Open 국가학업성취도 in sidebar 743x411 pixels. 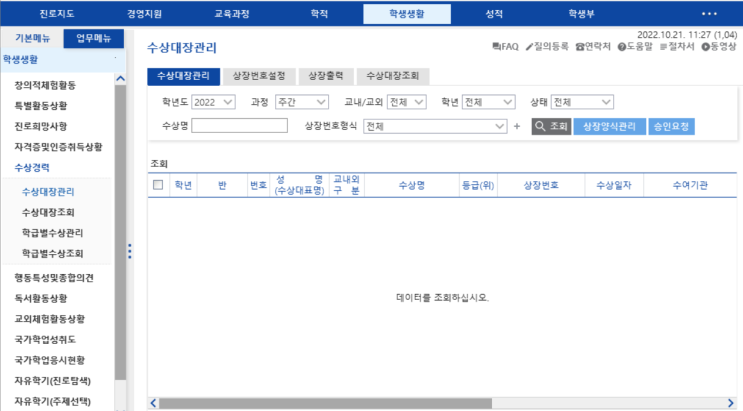tap(45, 339)
